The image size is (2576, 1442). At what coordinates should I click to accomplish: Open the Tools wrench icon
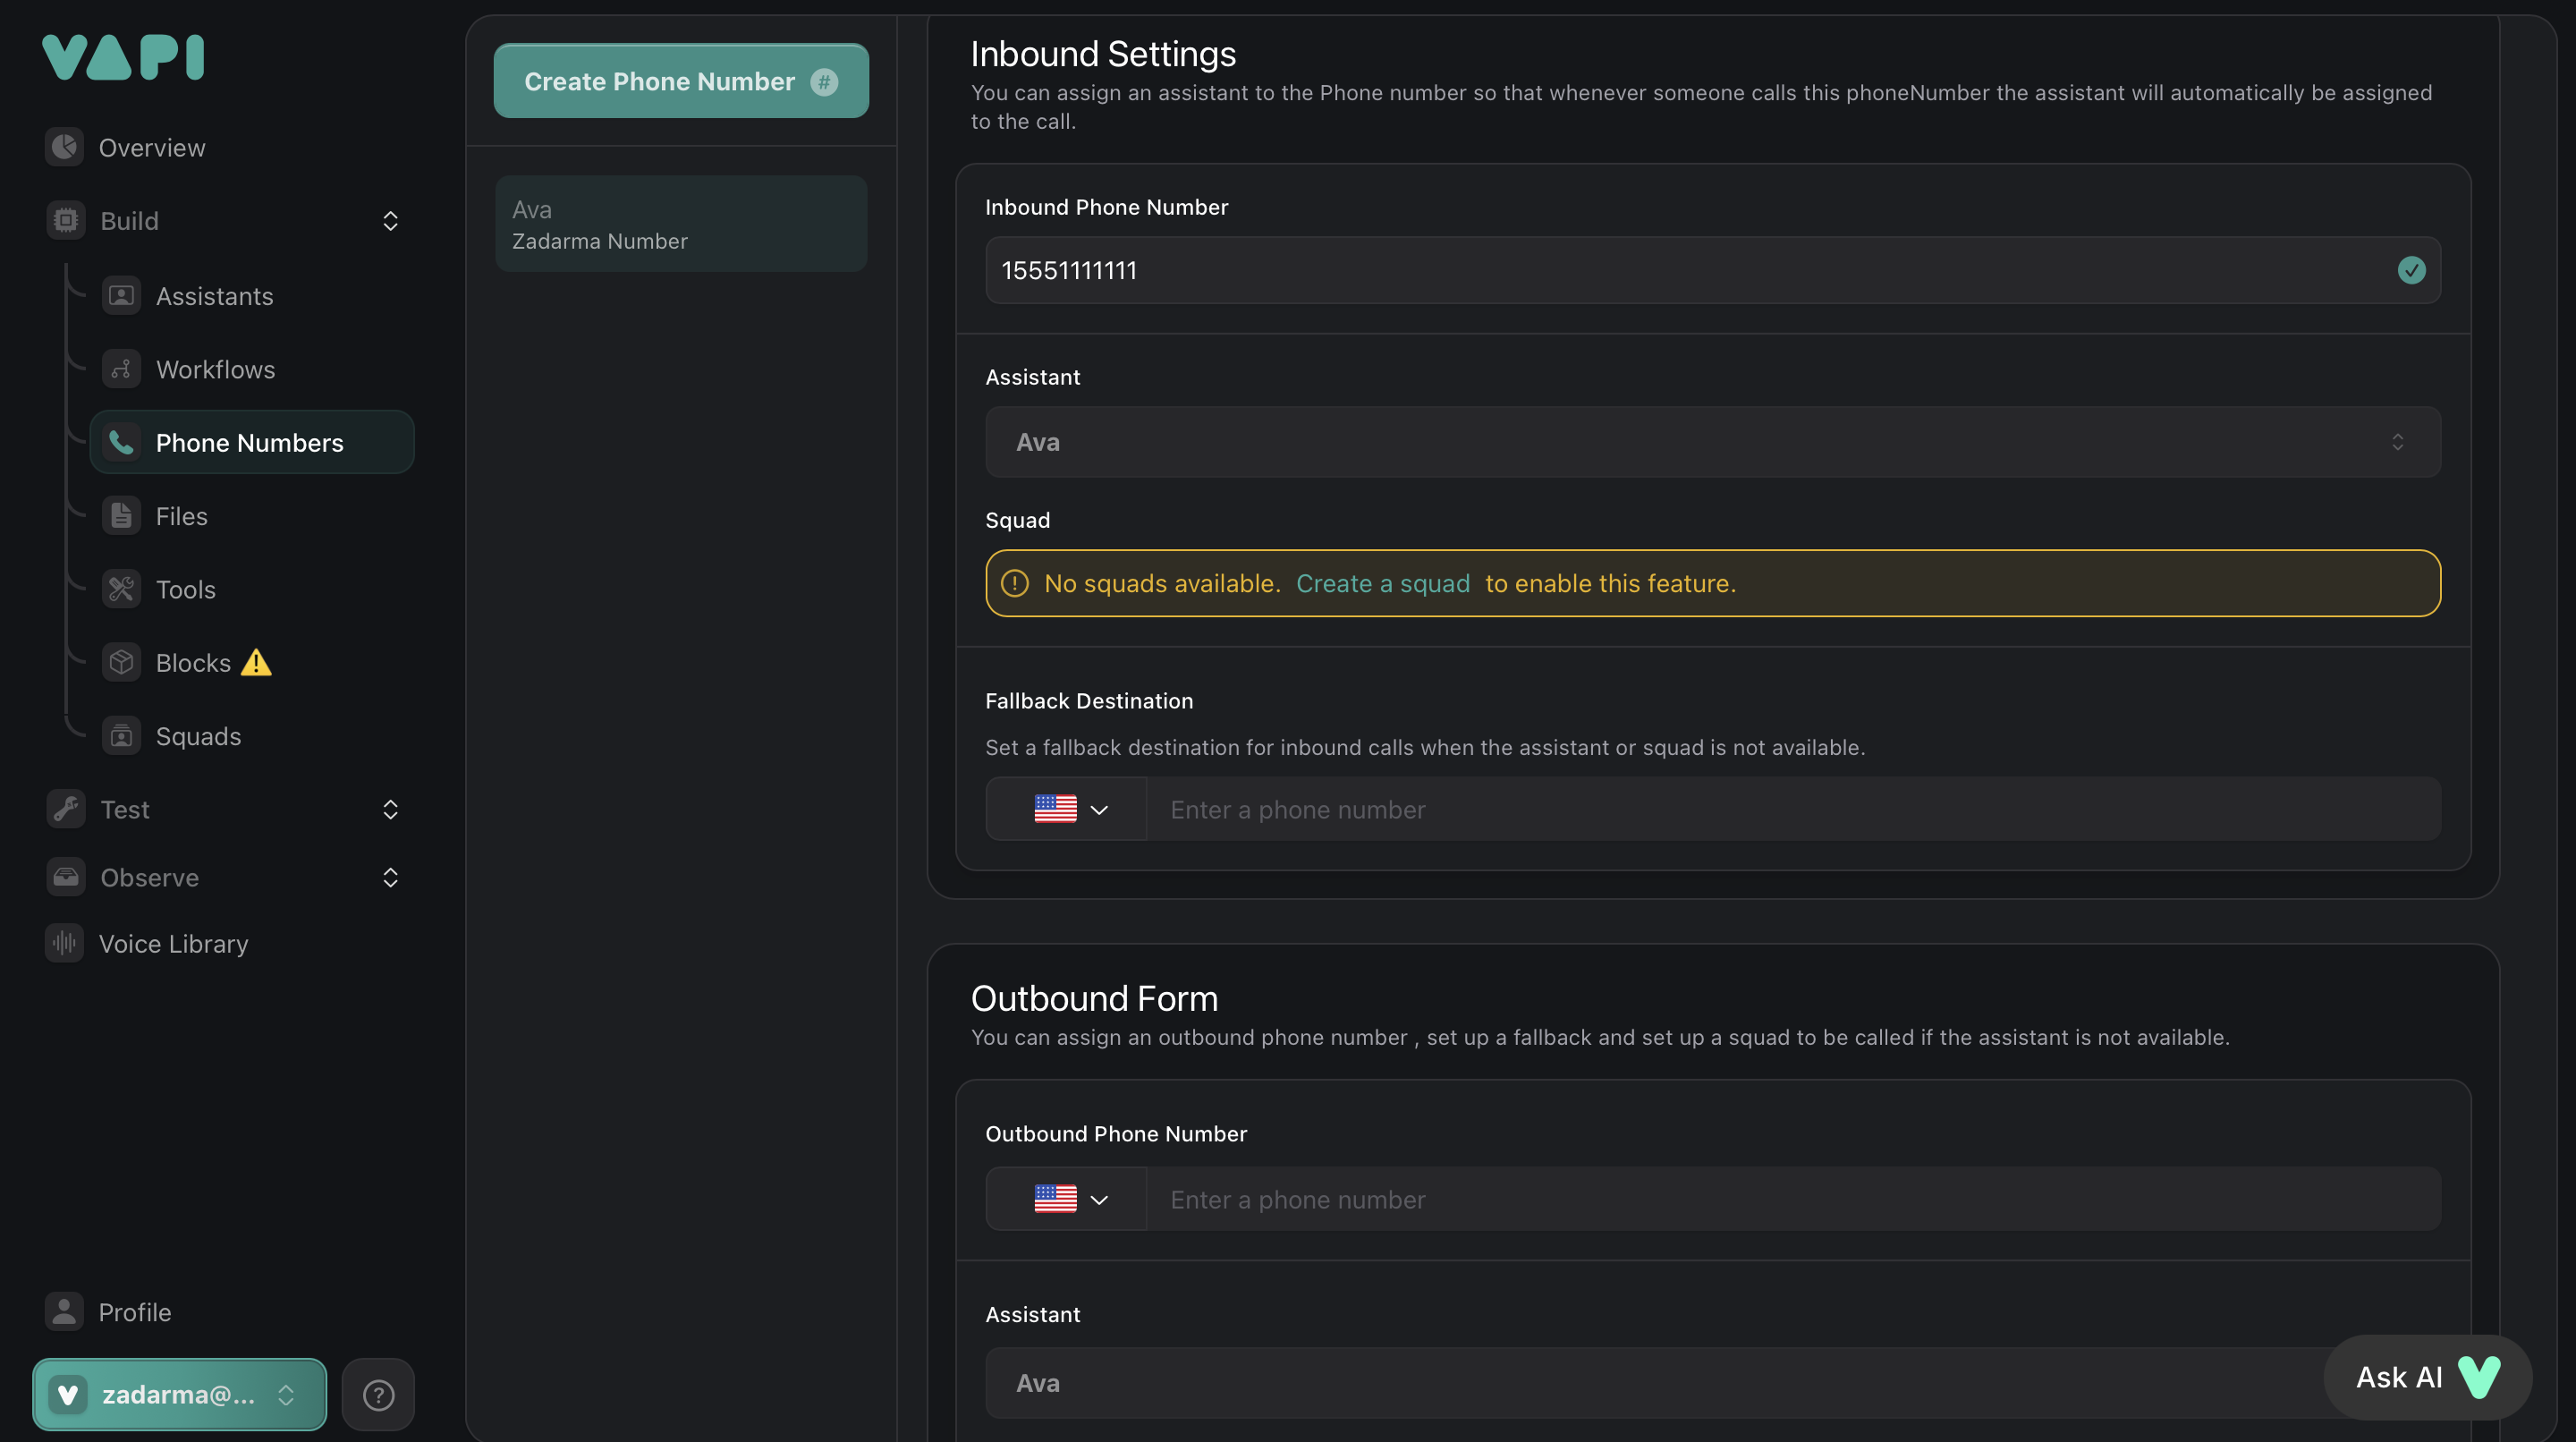click(x=121, y=589)
